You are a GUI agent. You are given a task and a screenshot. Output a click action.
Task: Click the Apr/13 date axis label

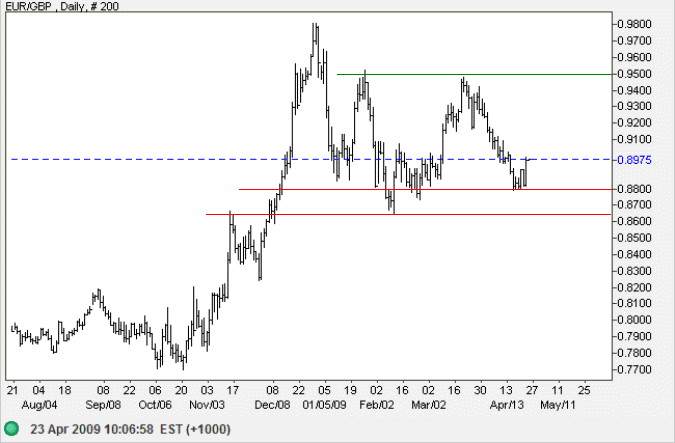click(x=507, y=405)
